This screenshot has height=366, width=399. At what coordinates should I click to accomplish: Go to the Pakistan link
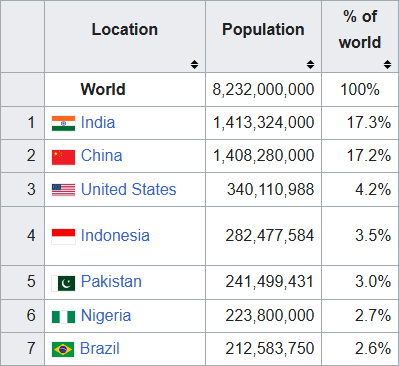point(111,281)
